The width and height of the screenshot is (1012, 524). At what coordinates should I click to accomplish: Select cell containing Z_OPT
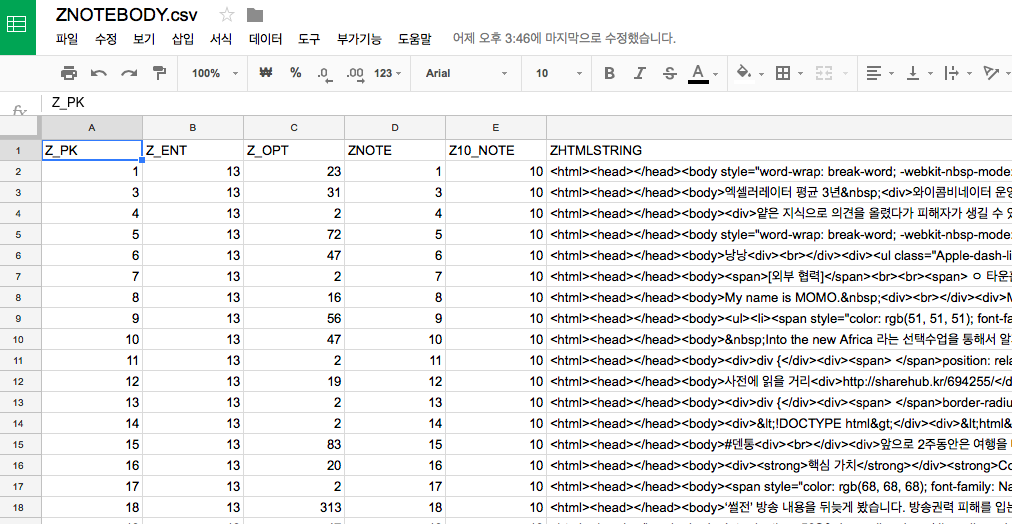(294, 150)
